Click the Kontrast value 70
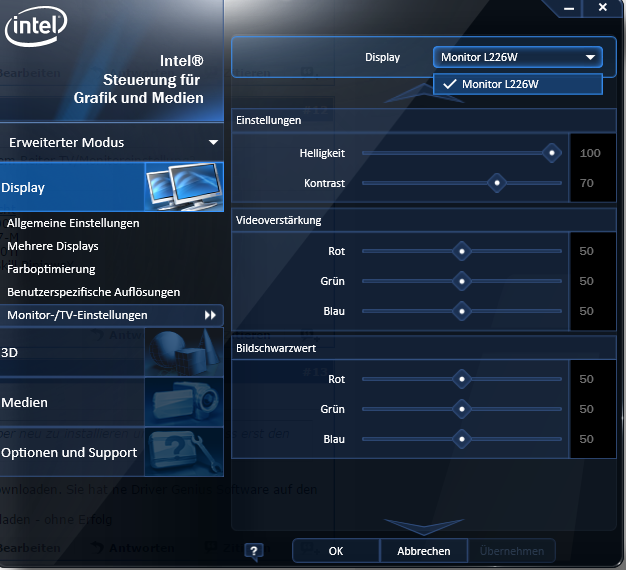 pos(586,183)
